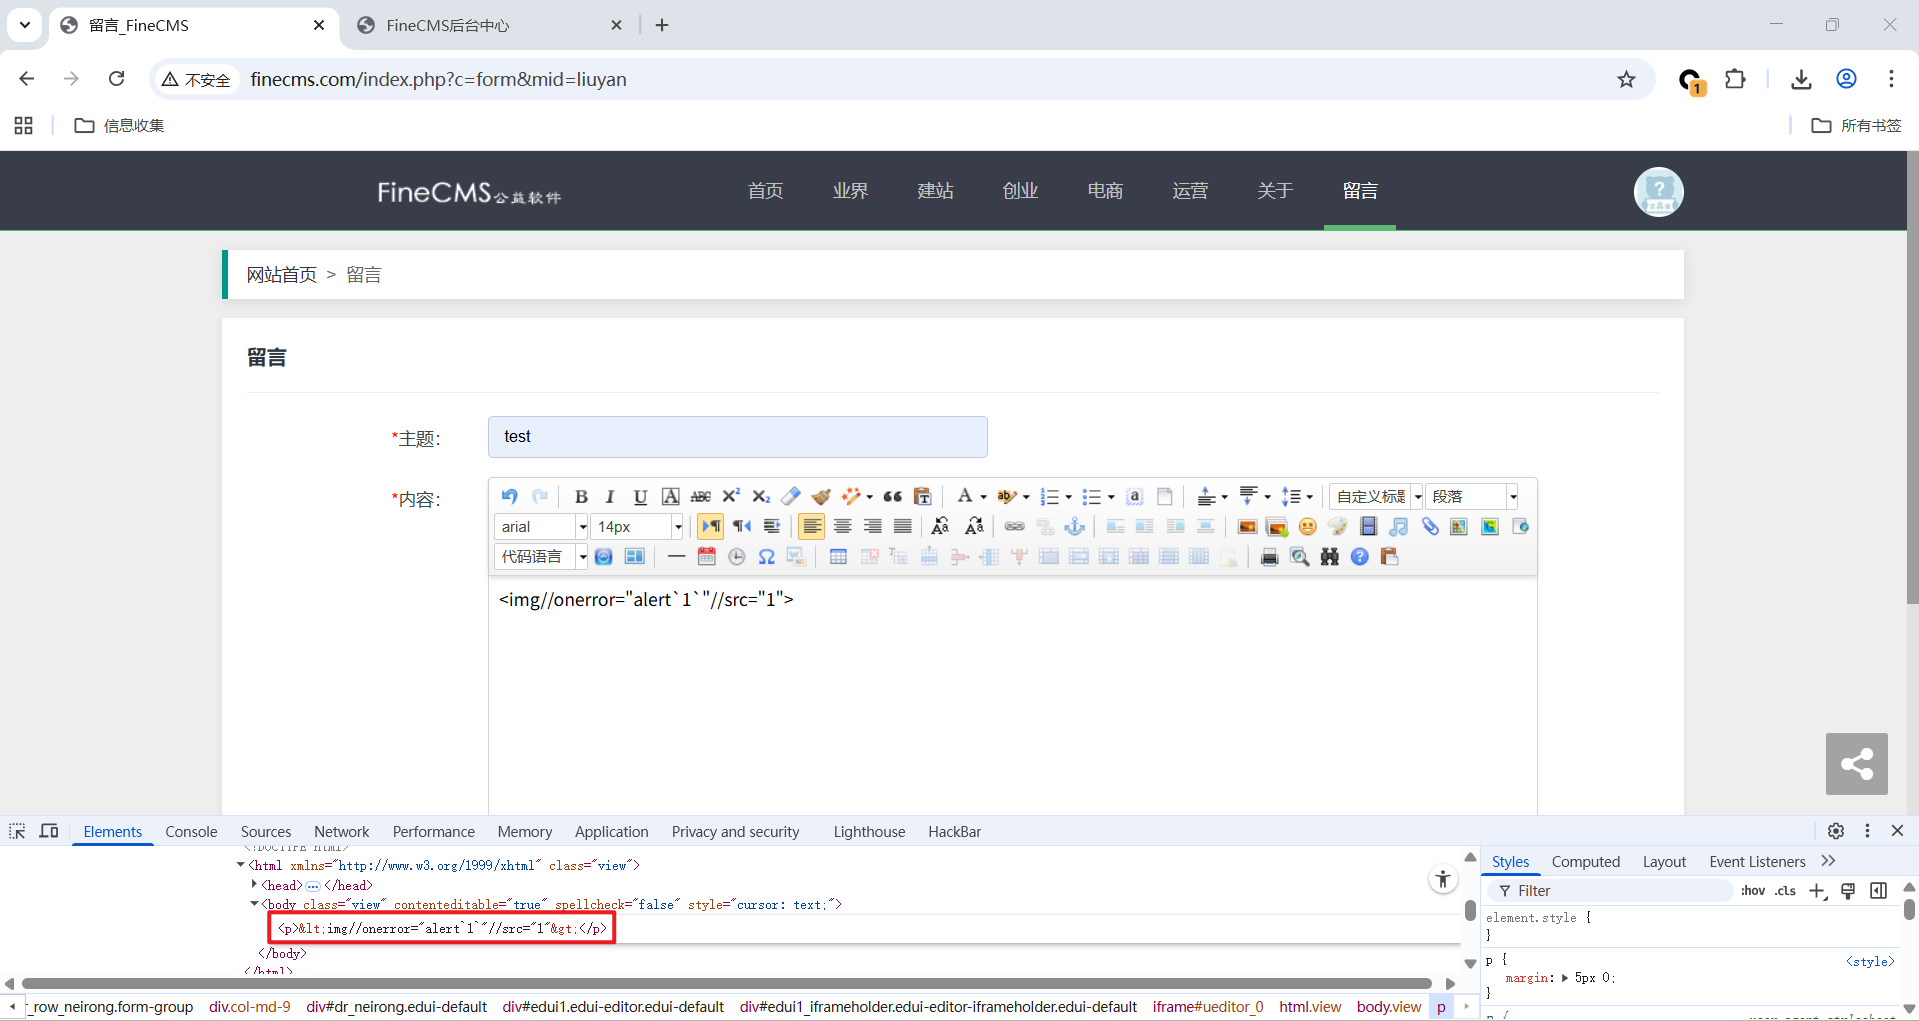The height and width of the screenshot is (1021, 1919).
Task: Switch to the Console tab
Action: coord(191,832)
